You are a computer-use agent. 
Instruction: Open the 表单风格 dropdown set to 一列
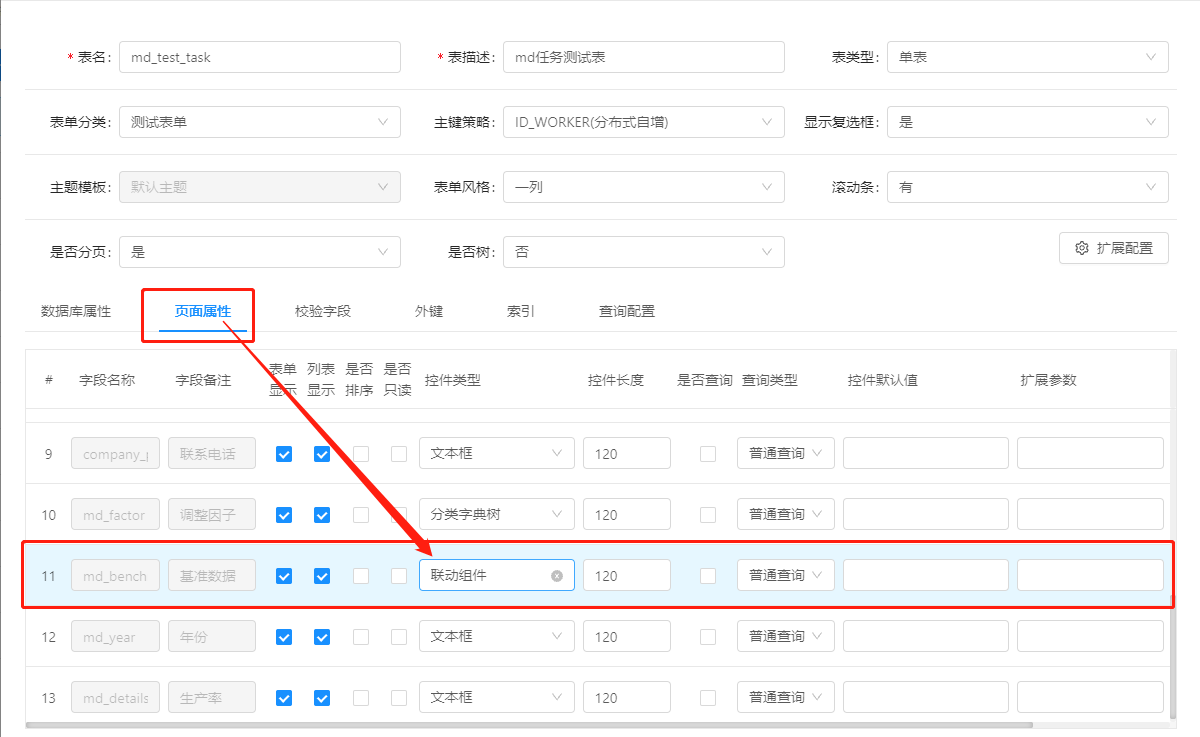click(643, 187)
